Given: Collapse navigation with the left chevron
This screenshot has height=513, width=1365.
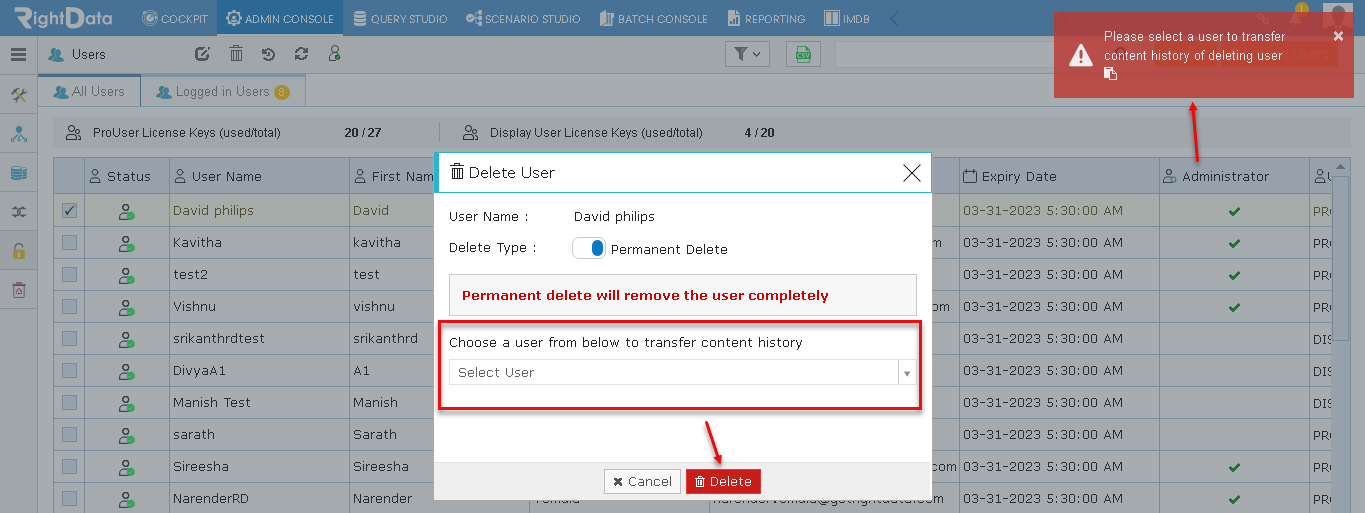Looking at the screenshot, I should tap(894, 18).
